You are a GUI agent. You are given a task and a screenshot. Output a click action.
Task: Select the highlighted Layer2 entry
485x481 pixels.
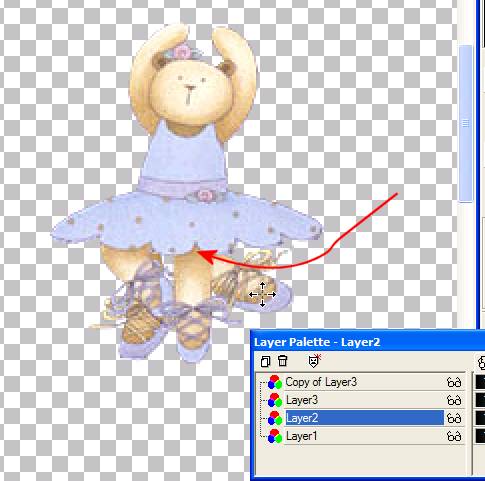tap(365, 418)
